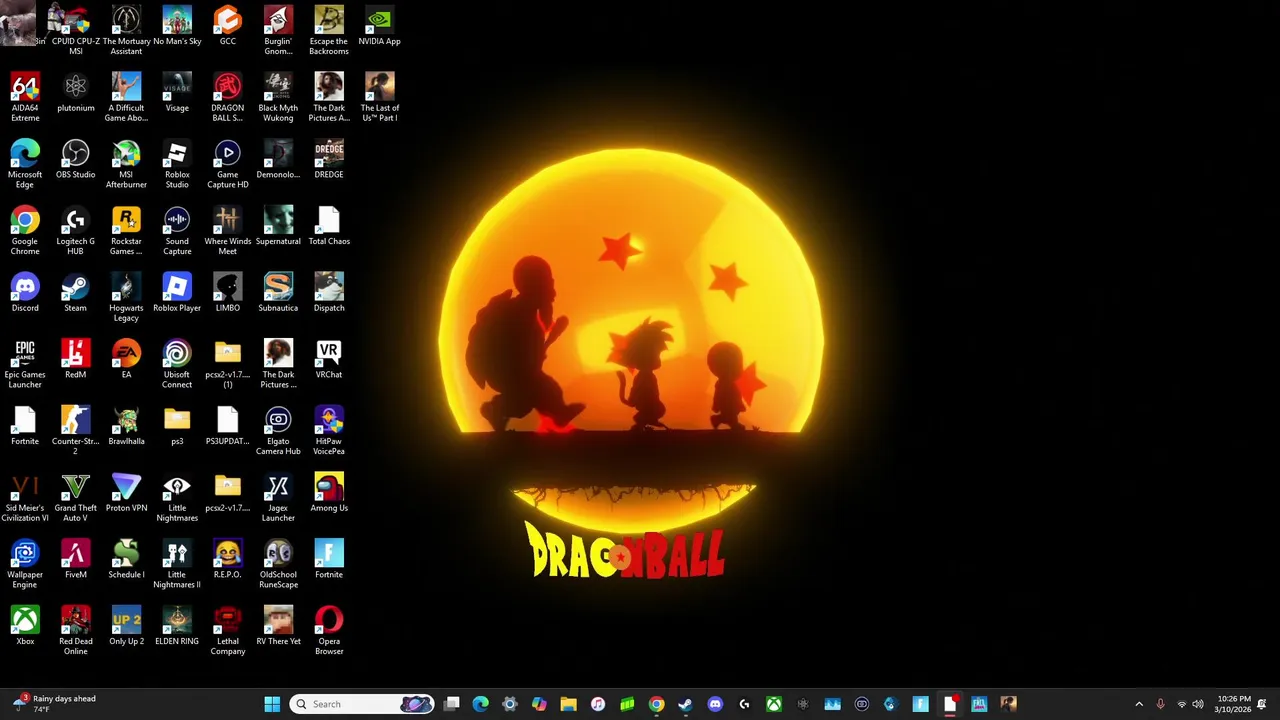
Task: Select PS3UPDAT file icon
Action: click(x=228, y=427)
